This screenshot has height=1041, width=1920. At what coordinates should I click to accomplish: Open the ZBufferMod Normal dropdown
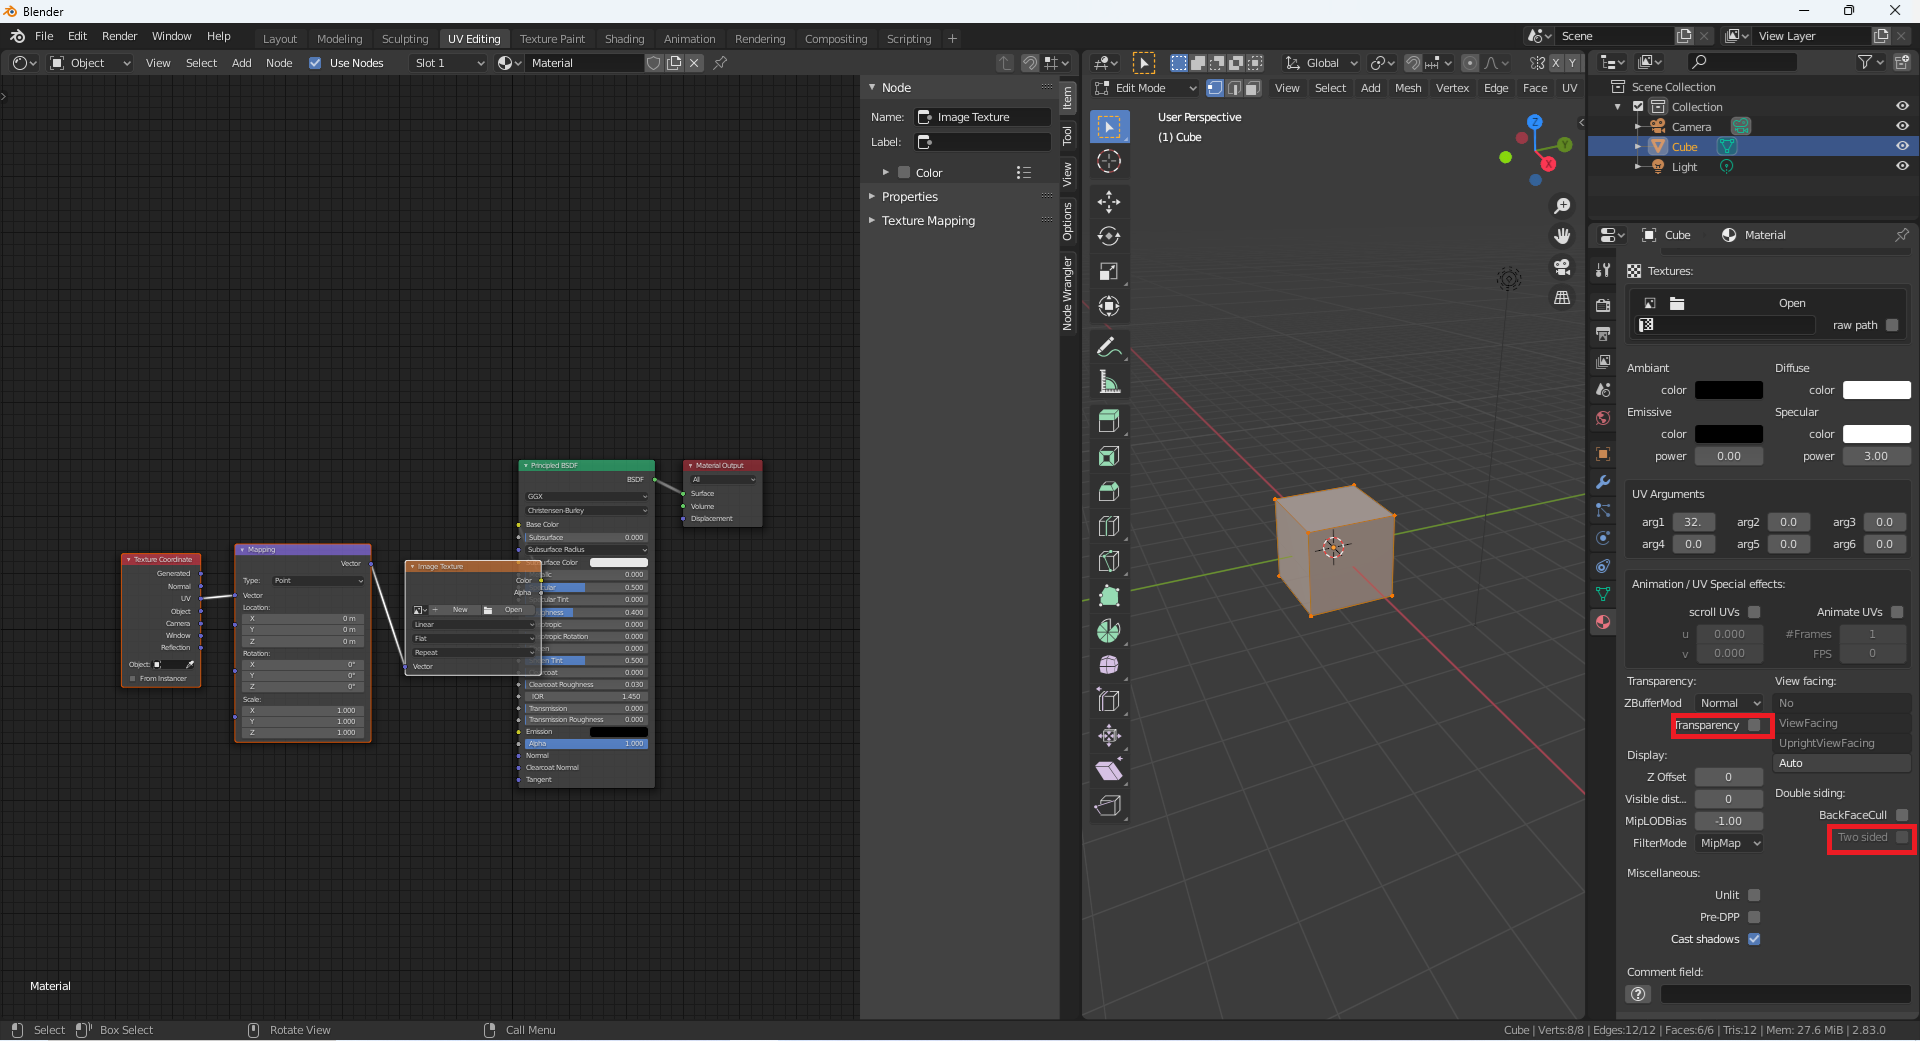(x=1730, y=703)
